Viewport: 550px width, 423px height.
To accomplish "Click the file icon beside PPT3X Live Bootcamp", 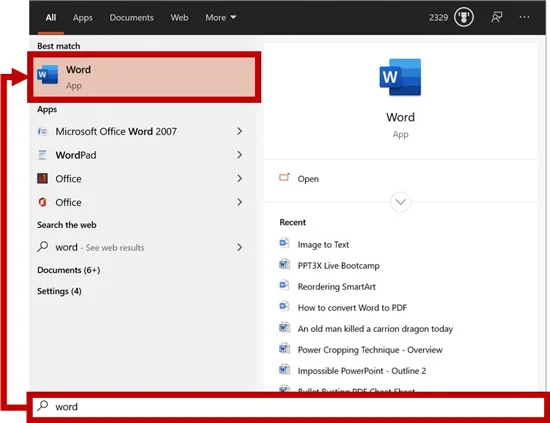I will coord(284,264).
